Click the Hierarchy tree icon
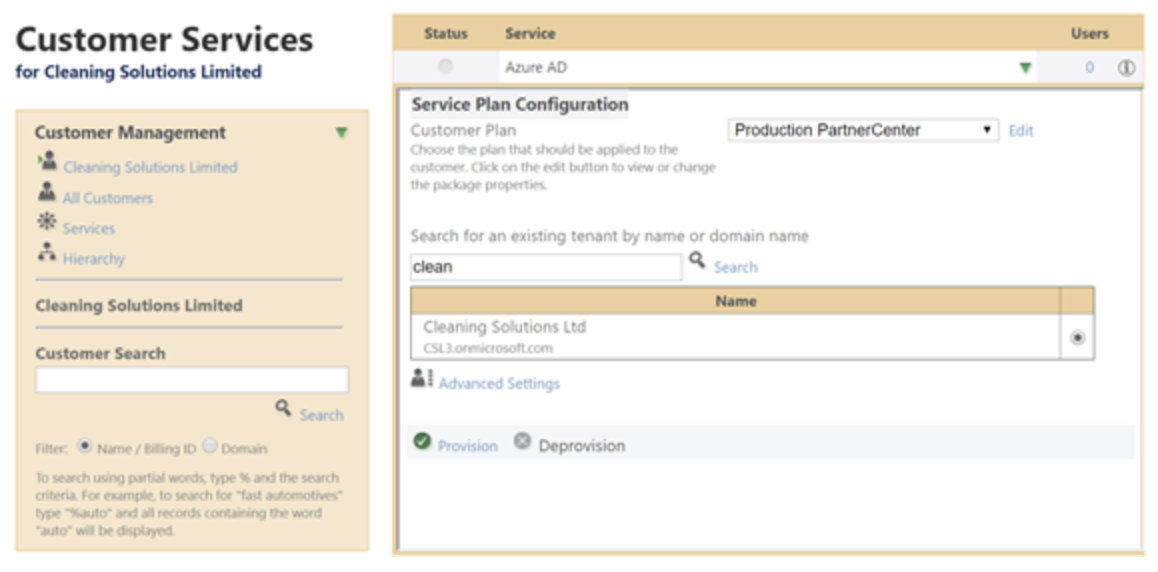The width and height of the screenshot is (1158, 572). (47, 252)
